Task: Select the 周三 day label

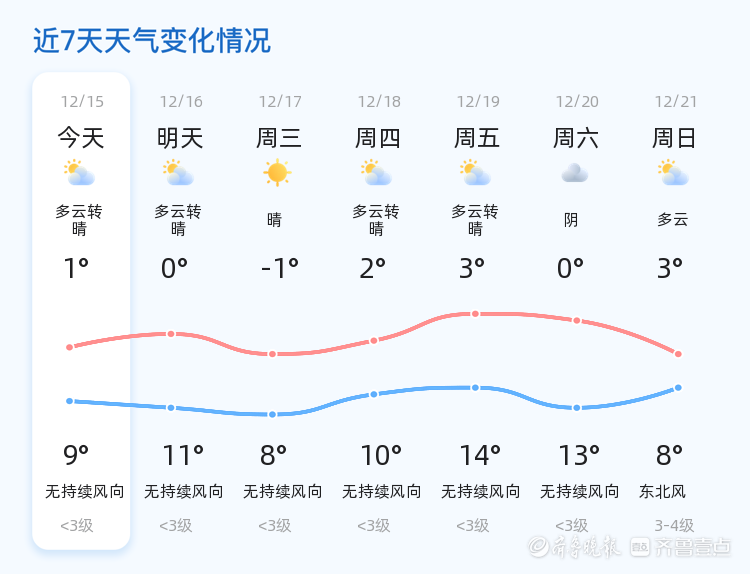Action: [x=279, y=137]
